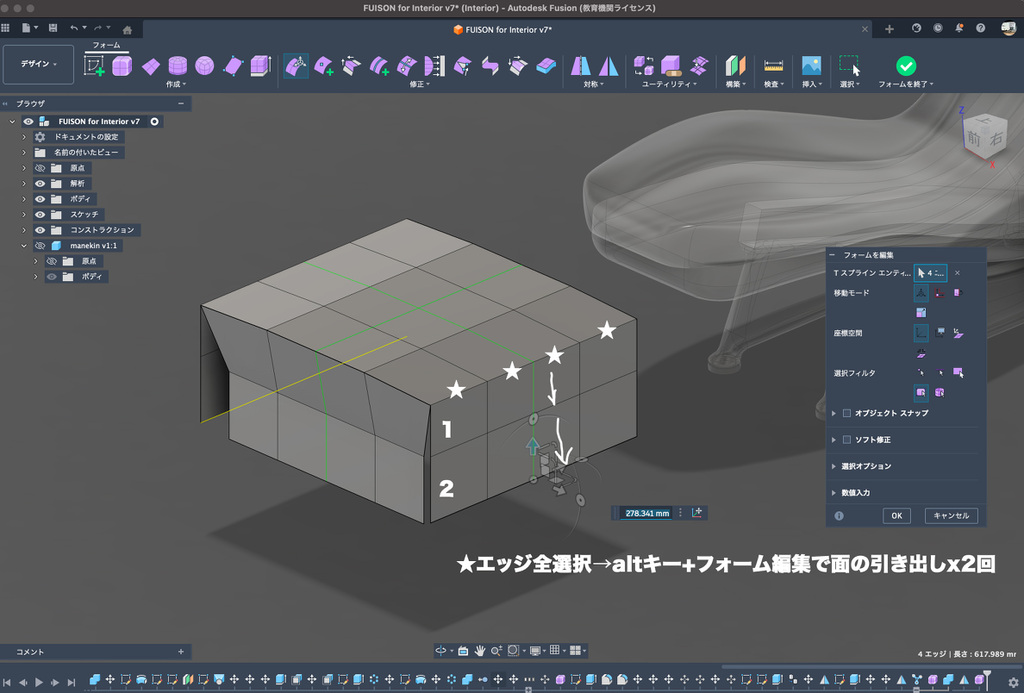
Task: Click the 278.341 mm distance input field
Action: click(x=645, y=513)
